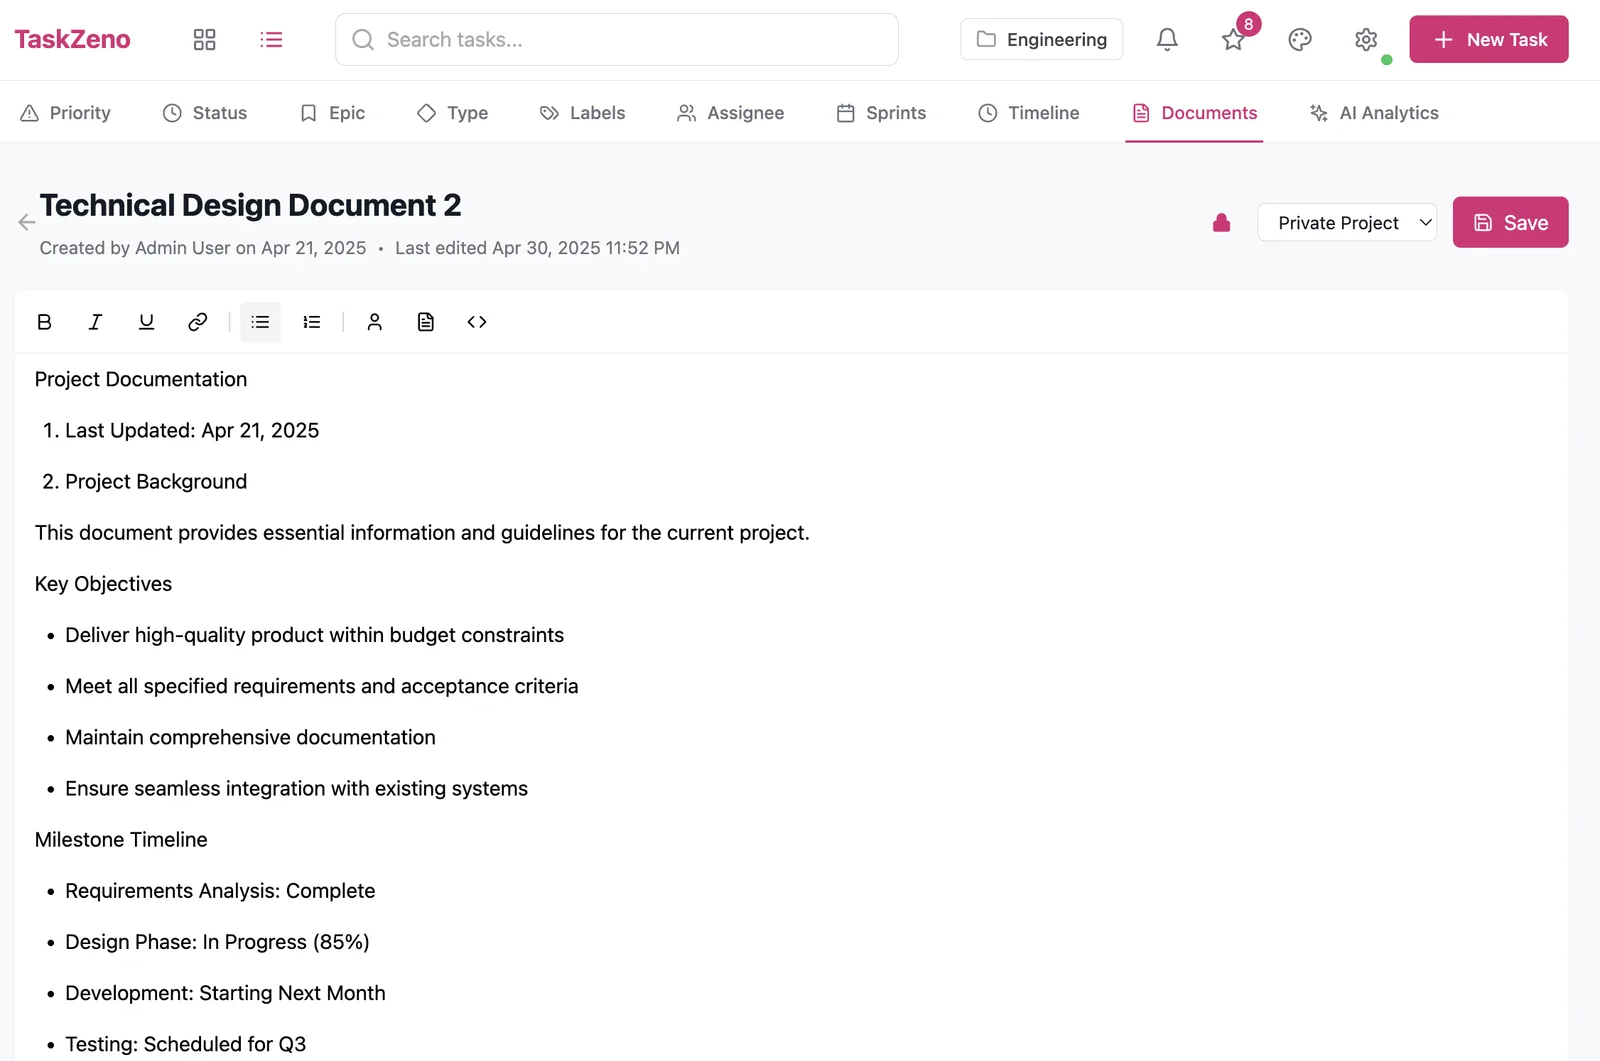Open the Engineering project selector
This screenshot has width=1600, height=1061.
1041,40
